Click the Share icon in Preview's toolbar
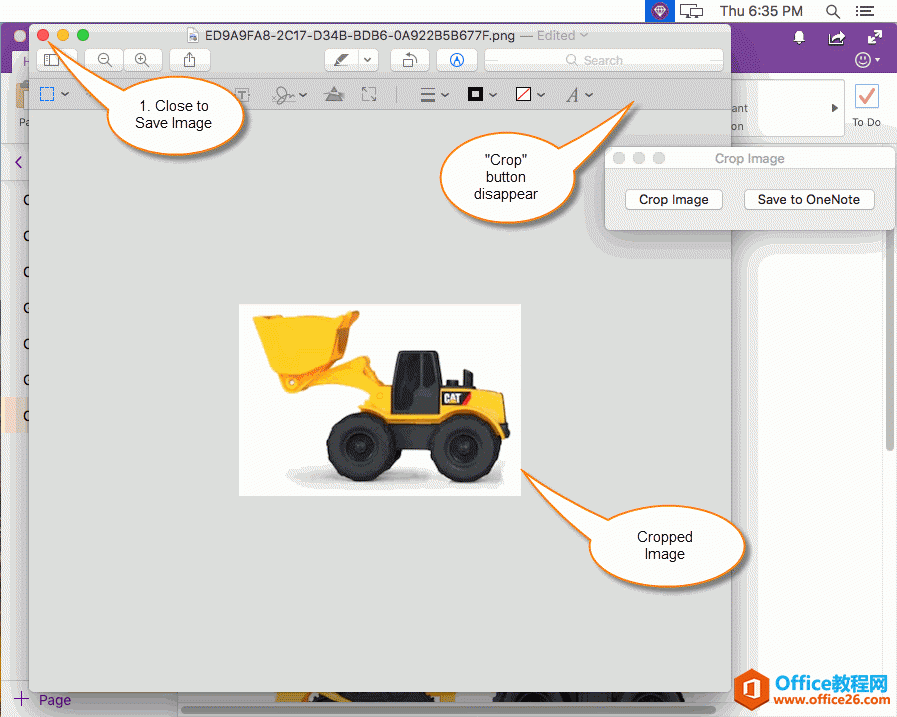 190,60
